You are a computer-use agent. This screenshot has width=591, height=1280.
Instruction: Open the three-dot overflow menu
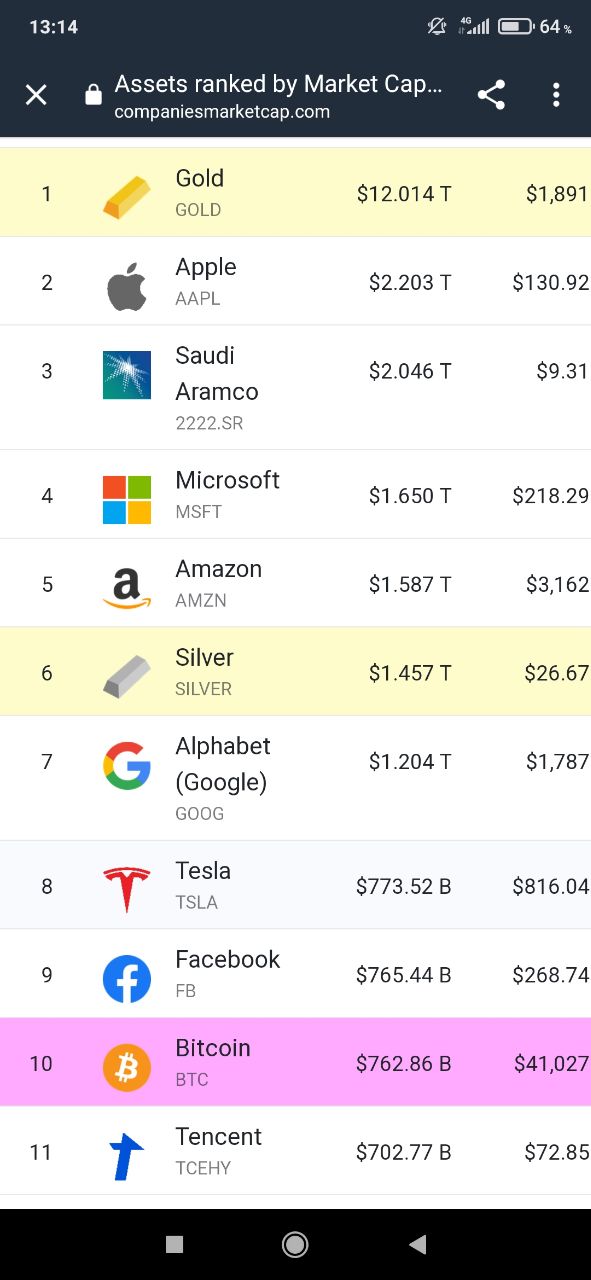(556, 95)
